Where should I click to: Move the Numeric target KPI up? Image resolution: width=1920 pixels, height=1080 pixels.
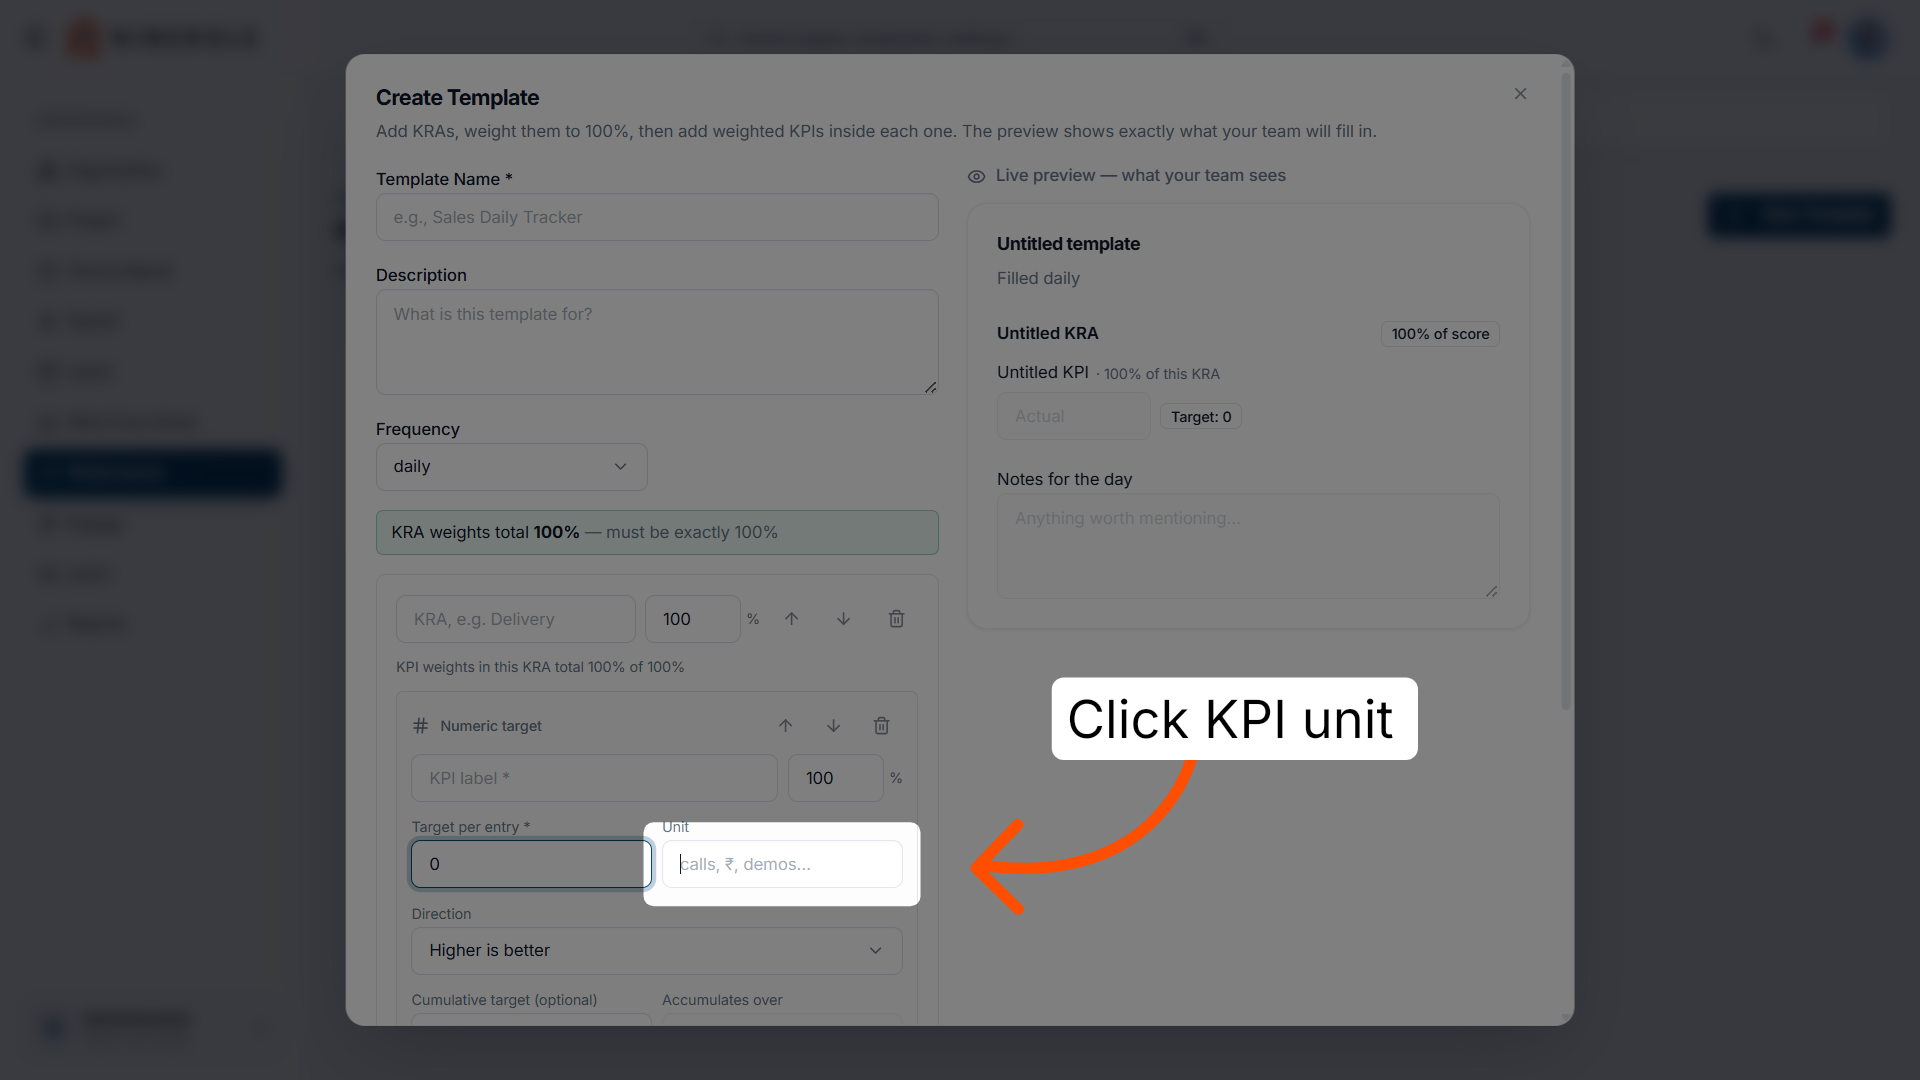coord(785,726)
